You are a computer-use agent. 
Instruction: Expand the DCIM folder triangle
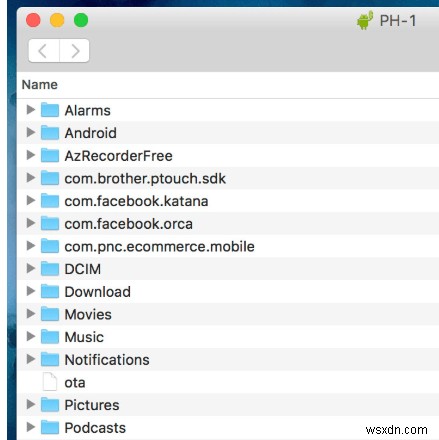31,268
